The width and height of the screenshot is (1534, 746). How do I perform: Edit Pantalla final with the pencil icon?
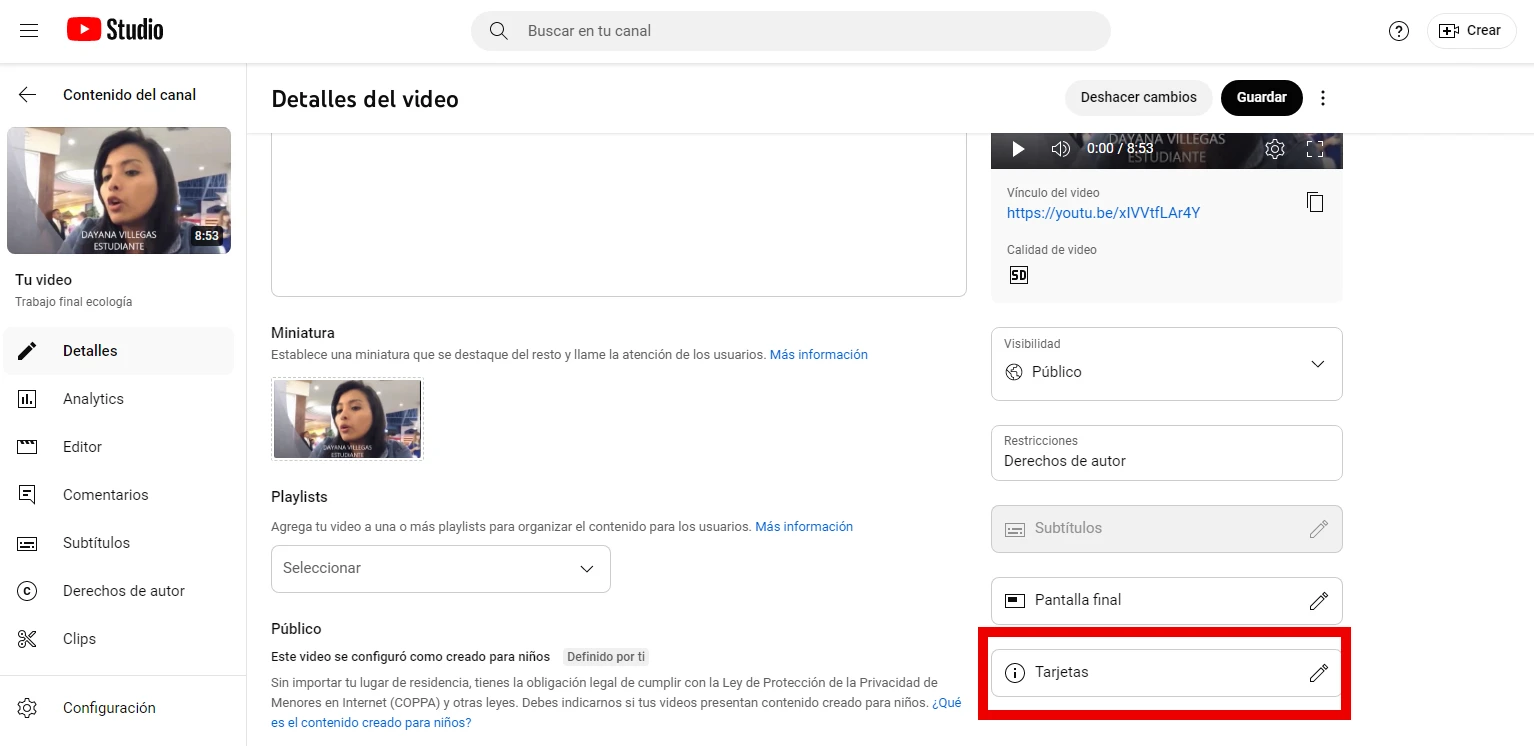[x=1318, y=600]
